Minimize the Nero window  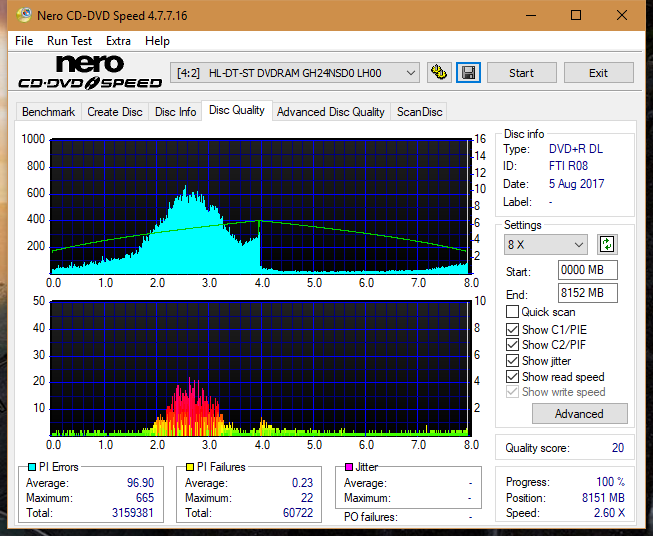(531, 15)
